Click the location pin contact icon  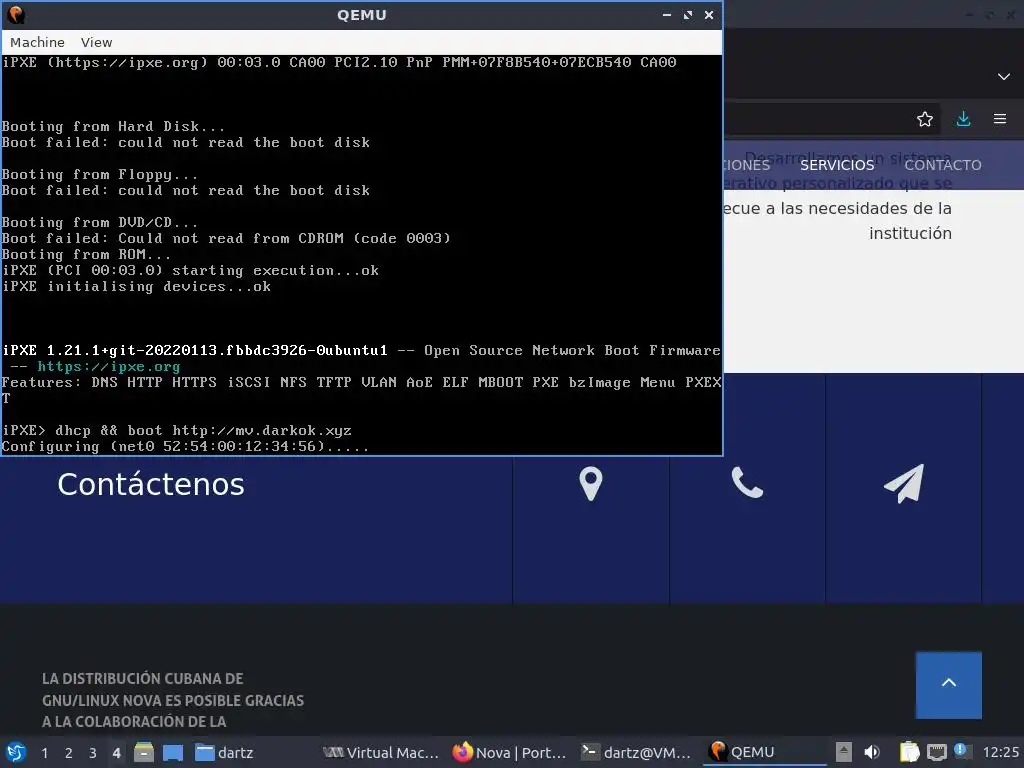click(590, 484)
